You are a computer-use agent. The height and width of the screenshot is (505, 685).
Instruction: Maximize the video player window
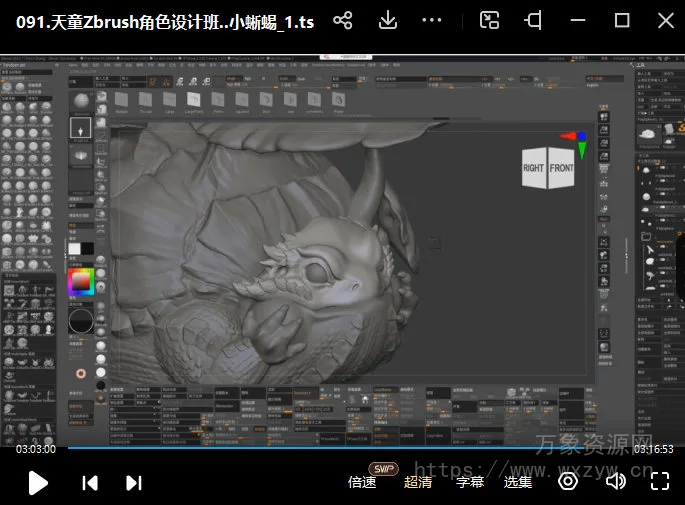click(621, 20)
